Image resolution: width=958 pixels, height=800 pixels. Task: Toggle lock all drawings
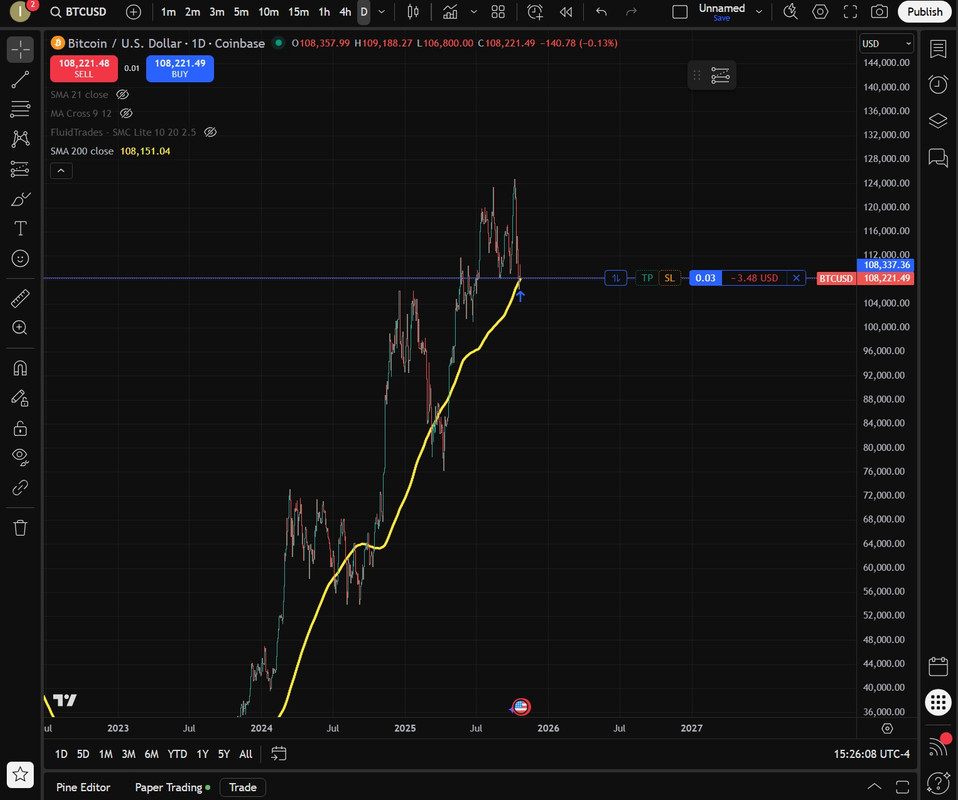[20, 428]
